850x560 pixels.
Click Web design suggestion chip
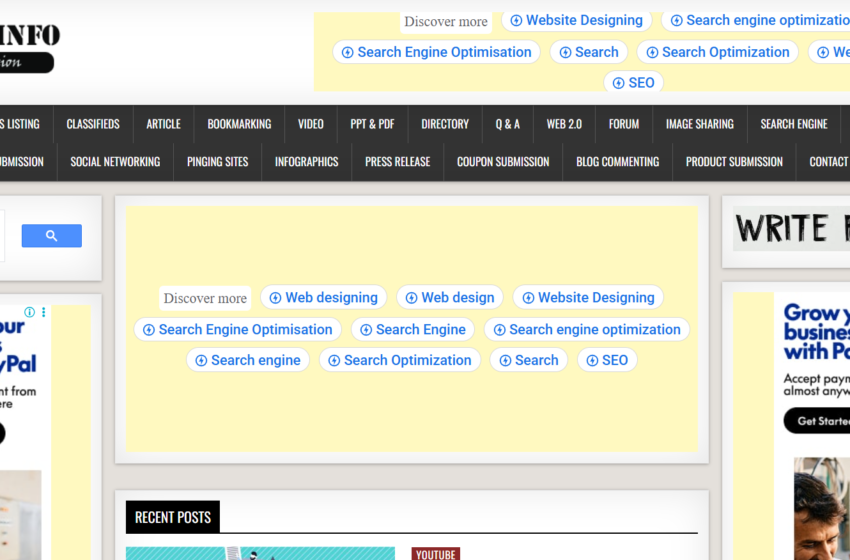(x=450, y=298)
